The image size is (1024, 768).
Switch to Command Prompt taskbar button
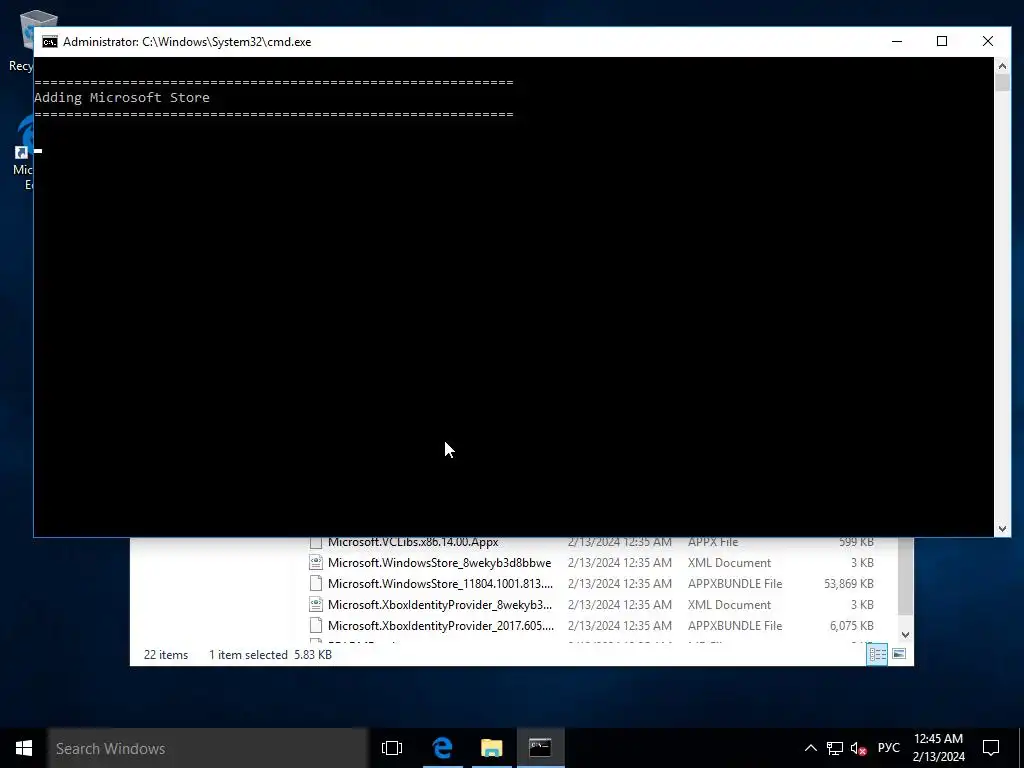(541, 748)
